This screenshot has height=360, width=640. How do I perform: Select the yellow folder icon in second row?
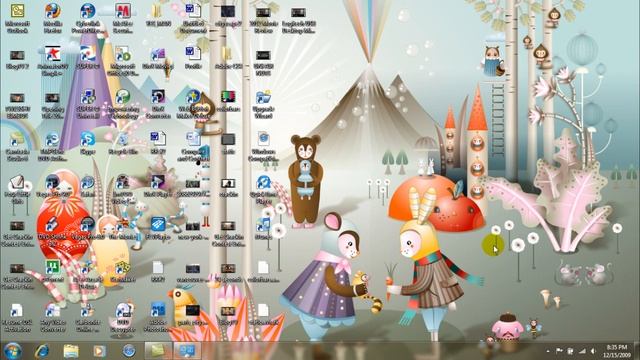tap(228, 54)
